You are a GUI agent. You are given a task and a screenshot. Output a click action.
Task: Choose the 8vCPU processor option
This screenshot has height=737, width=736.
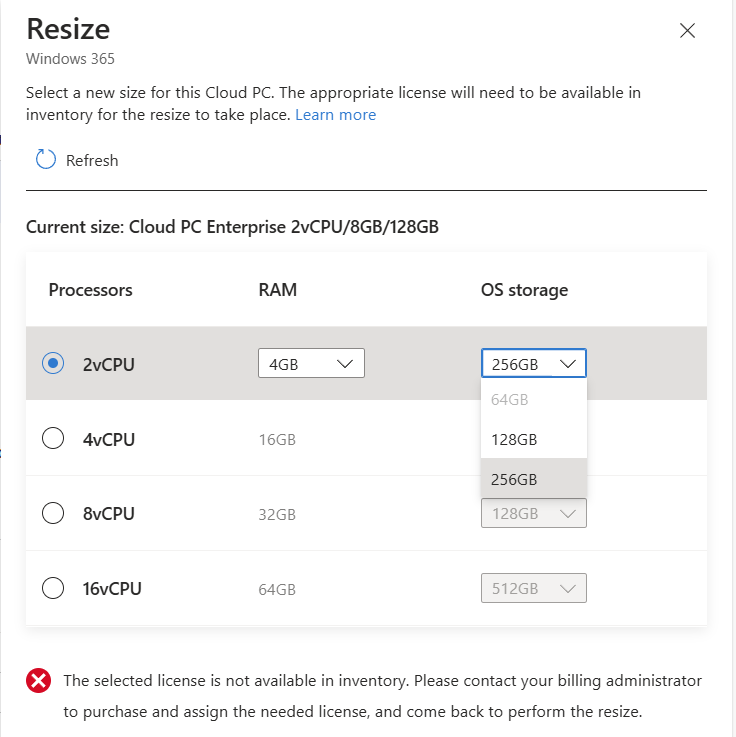53,513
